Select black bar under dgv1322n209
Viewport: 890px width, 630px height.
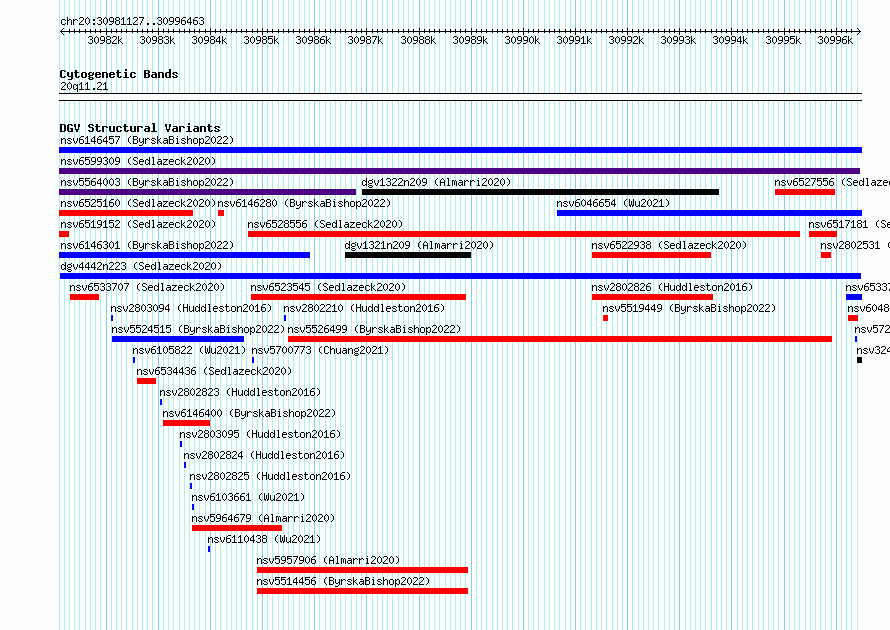[540, 192]
